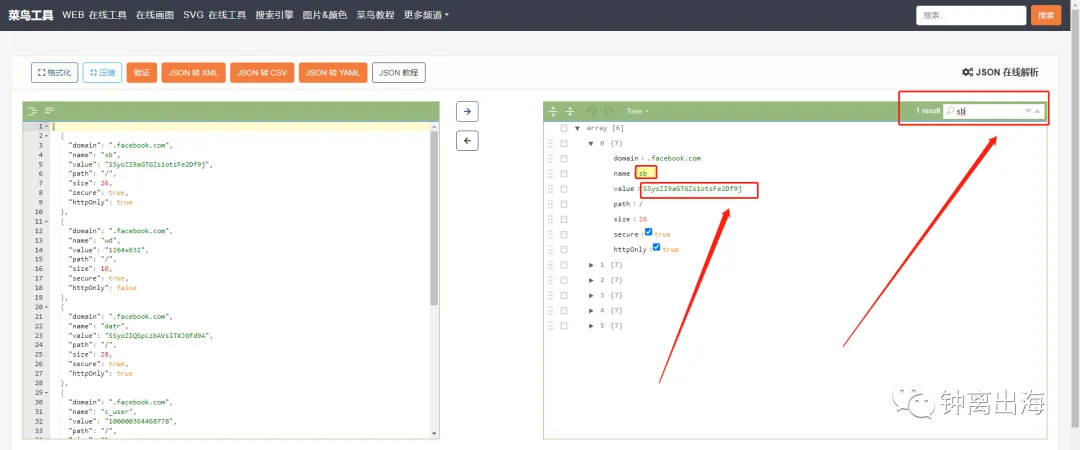Open action menu square of size row
1080x450 pixels.
point(564,219)
